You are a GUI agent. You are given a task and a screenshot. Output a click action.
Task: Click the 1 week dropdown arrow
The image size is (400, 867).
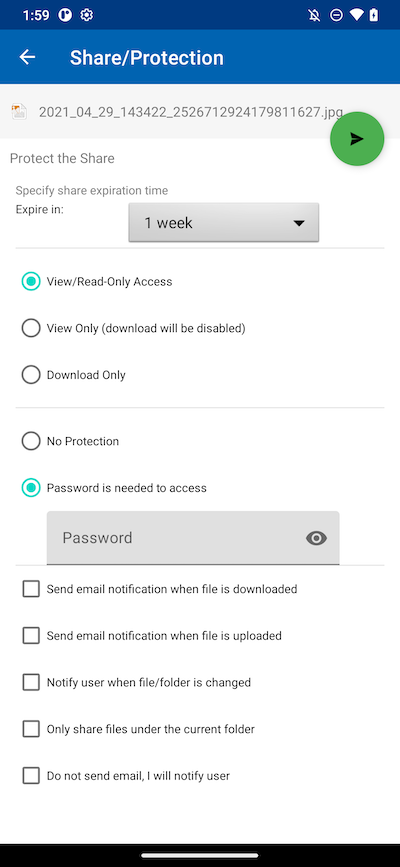(x=299, y=223)
